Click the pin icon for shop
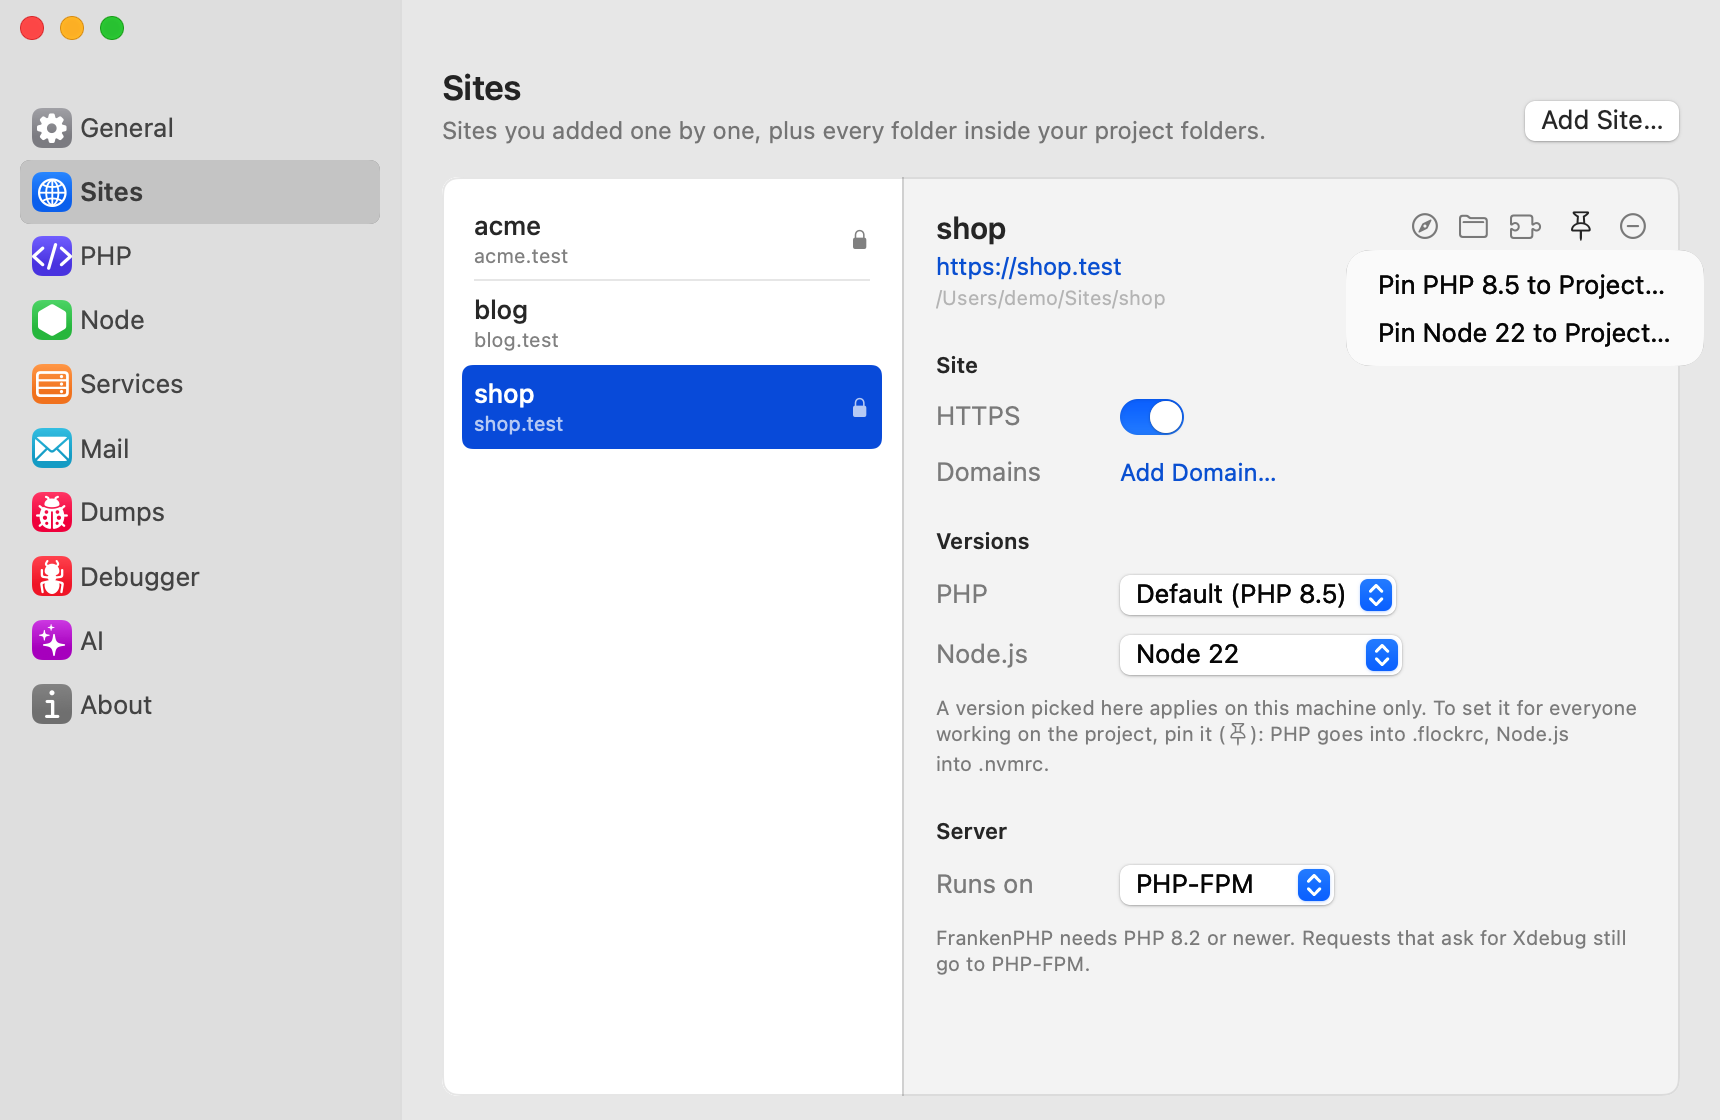The image size is (1720, 1120). point(1581,226)
